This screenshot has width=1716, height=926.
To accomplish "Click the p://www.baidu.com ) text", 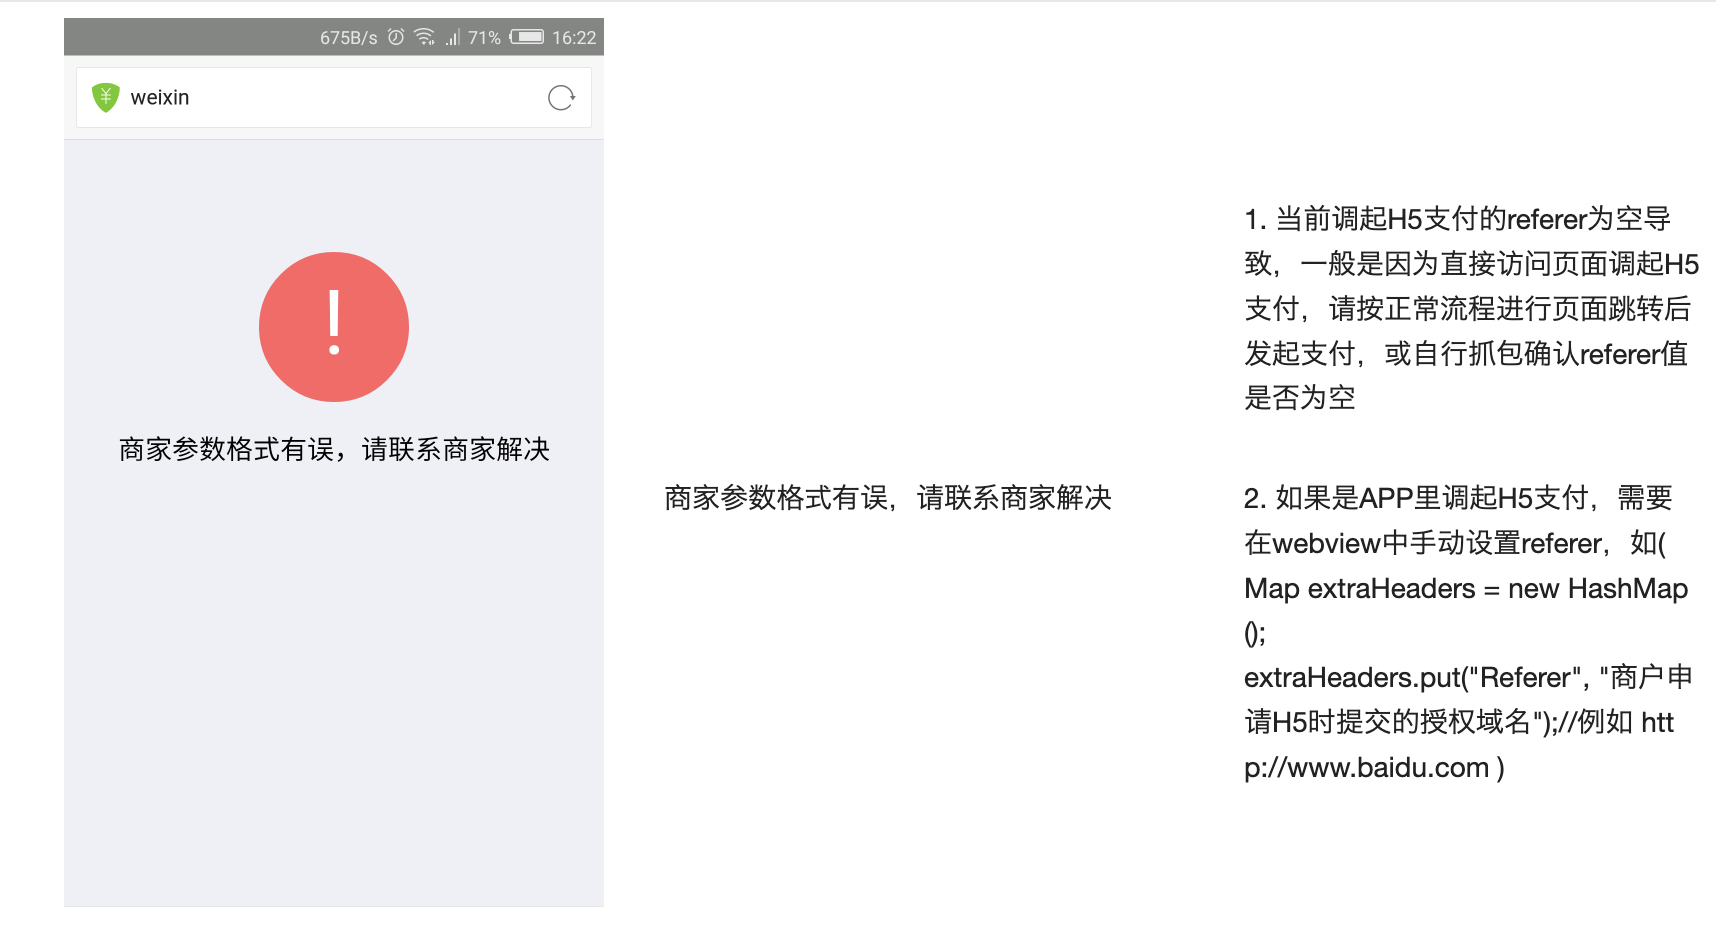I will tap(1374, 767).
